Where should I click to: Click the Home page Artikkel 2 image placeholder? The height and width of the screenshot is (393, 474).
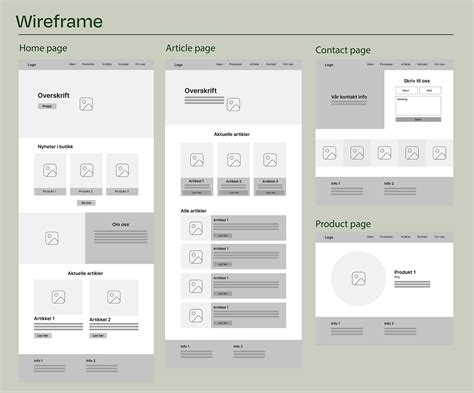(114, 297)
